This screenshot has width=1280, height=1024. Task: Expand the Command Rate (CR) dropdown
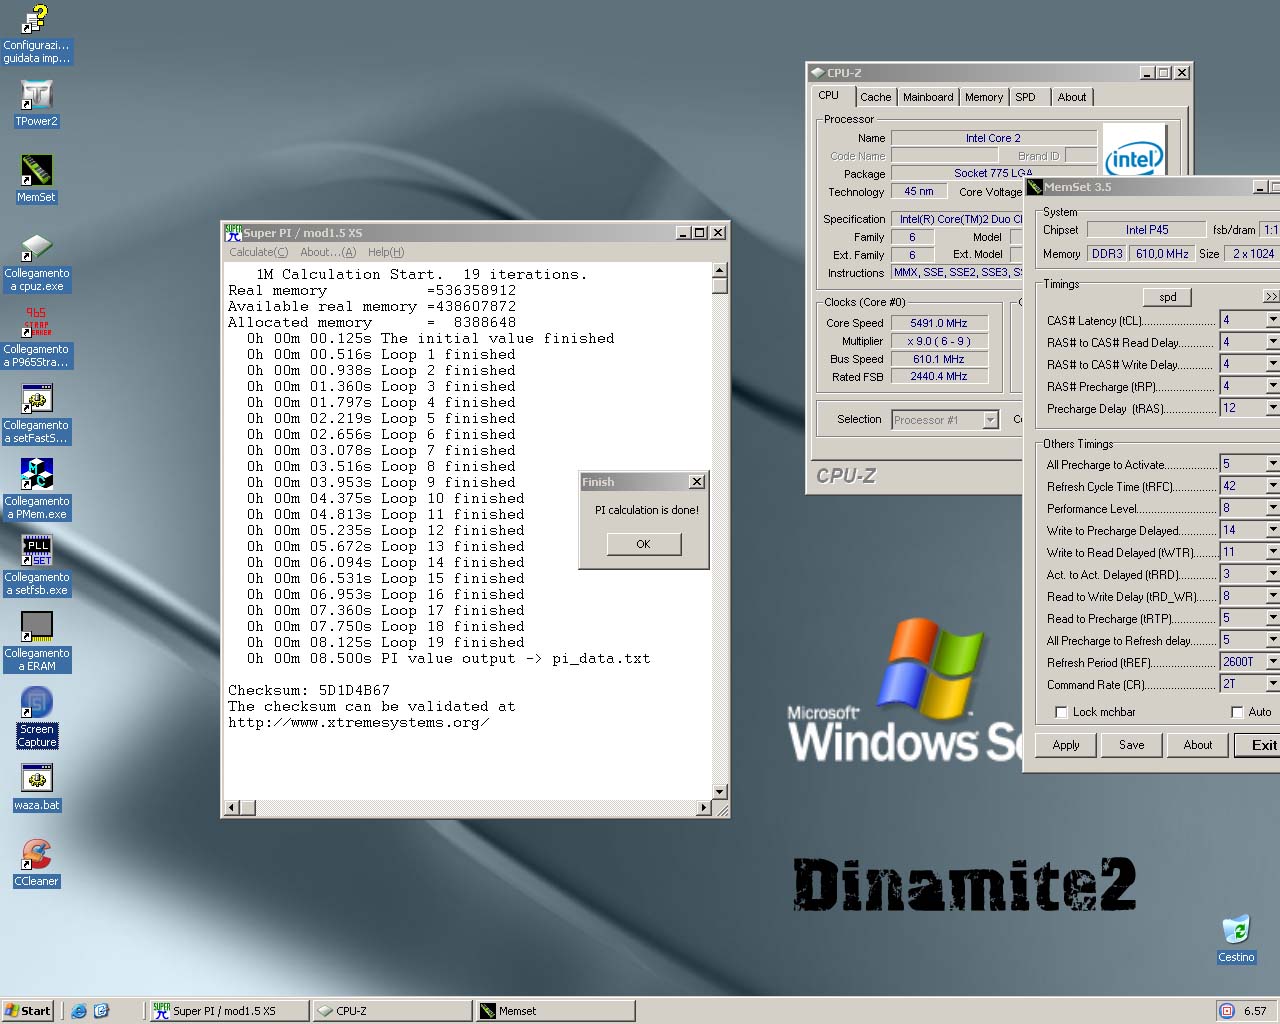(1272, 684)
